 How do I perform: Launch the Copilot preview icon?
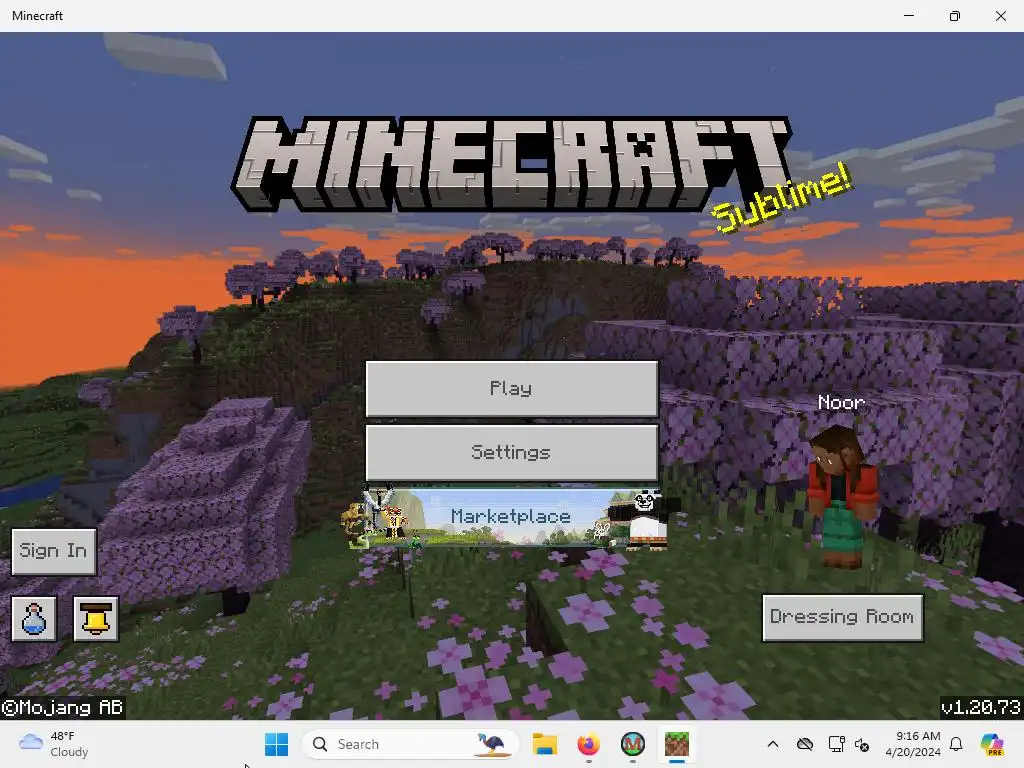[992, 744]
